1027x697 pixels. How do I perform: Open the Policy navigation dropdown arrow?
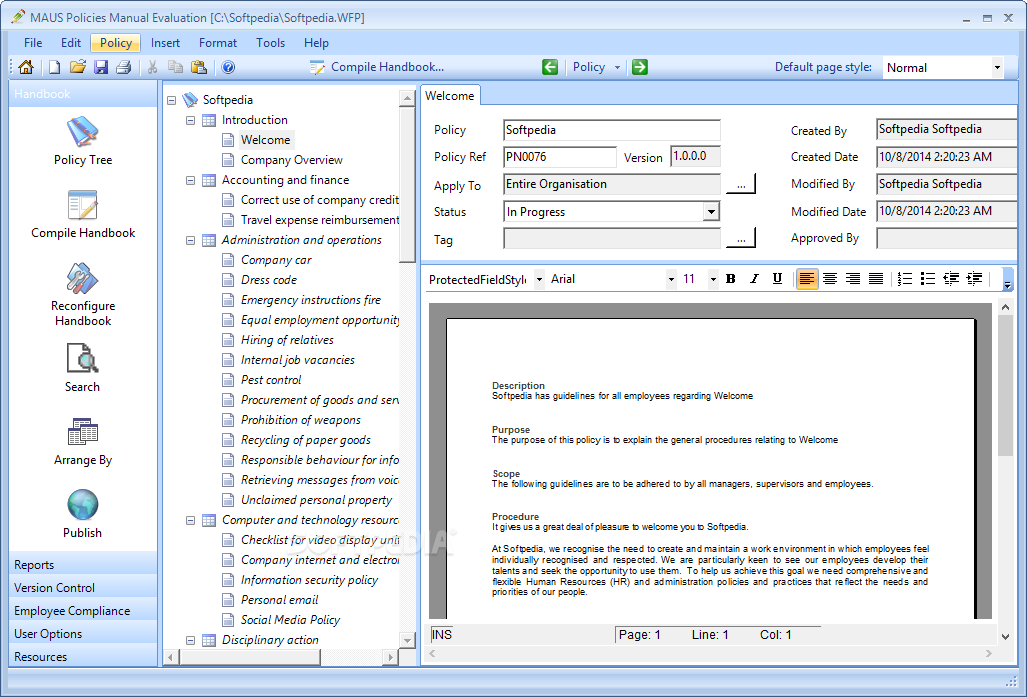(617, 67)
